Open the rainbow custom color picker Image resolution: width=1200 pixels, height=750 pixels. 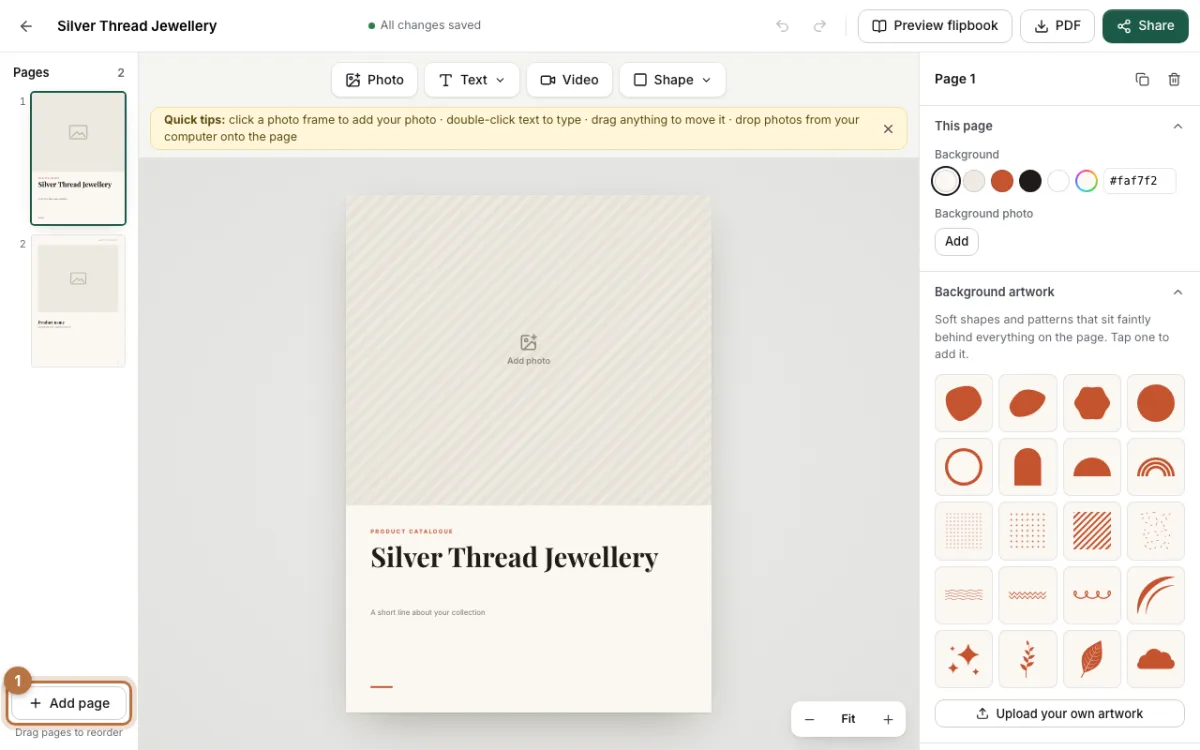tap(1086, 181)
